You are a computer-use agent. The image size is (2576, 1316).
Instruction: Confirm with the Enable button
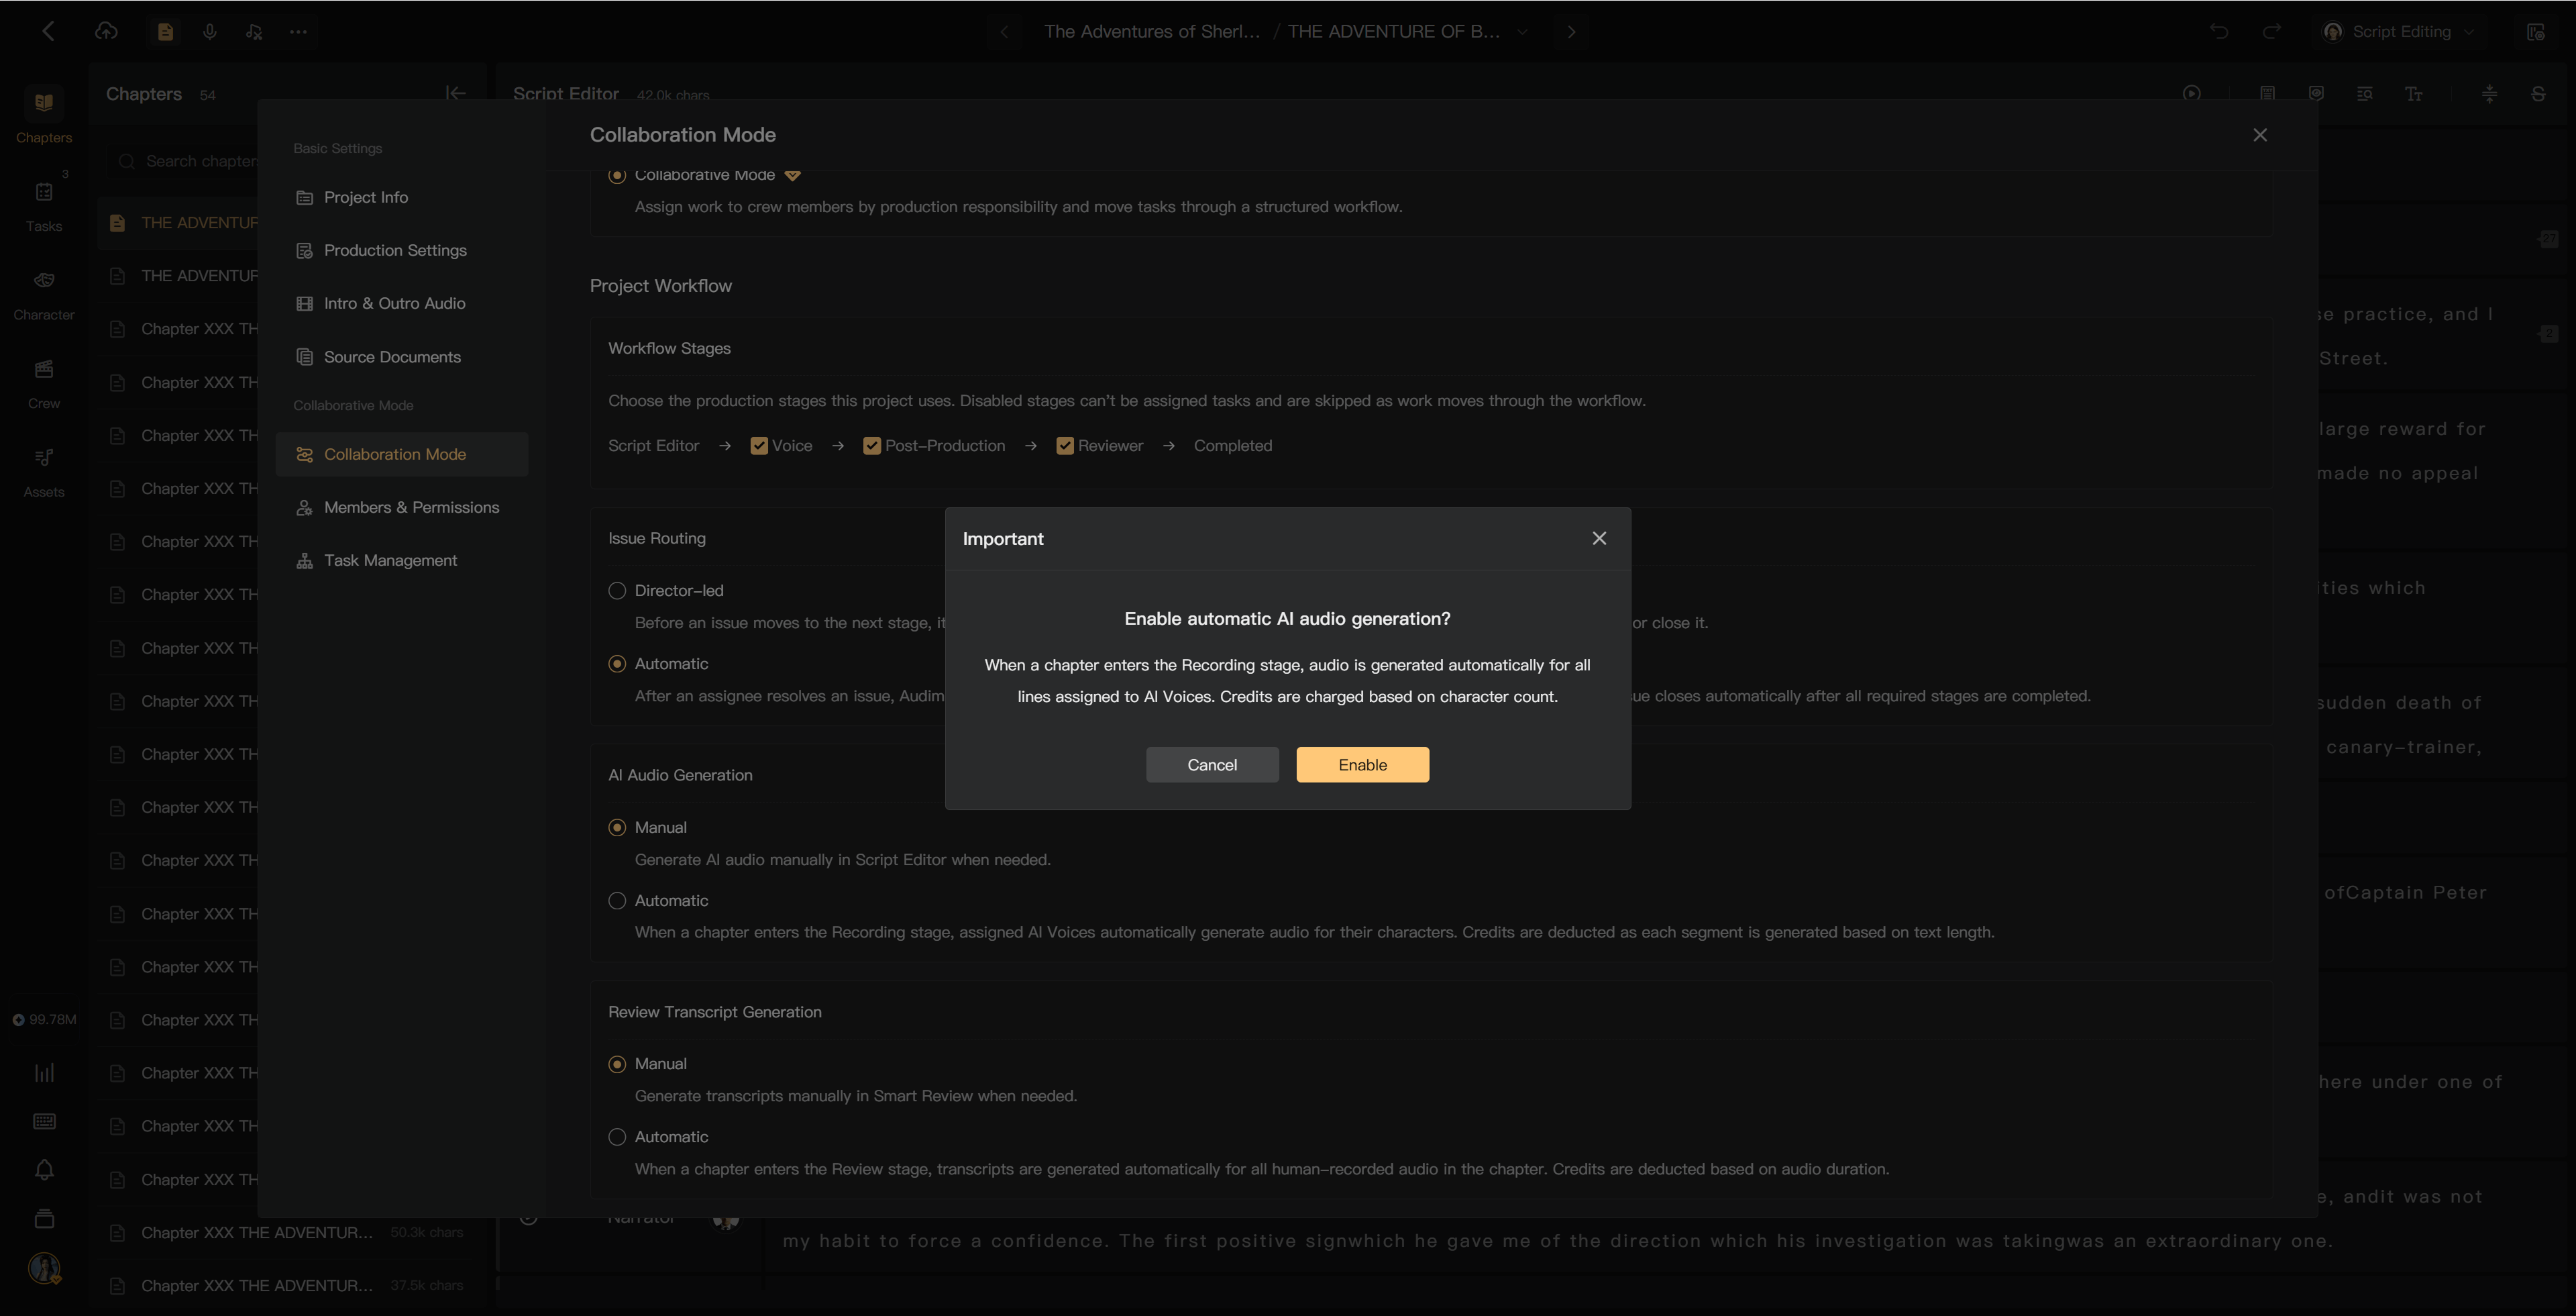tap(1362, 764)
